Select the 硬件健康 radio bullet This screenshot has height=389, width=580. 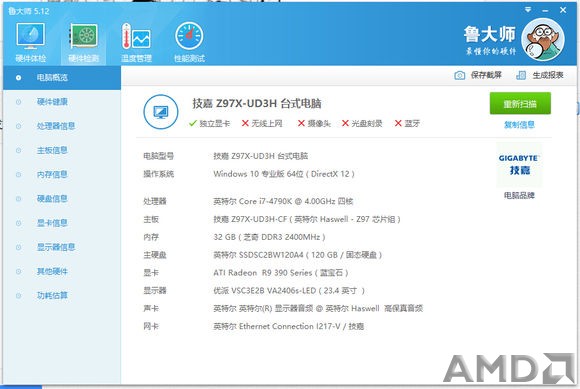click(18, 102)
